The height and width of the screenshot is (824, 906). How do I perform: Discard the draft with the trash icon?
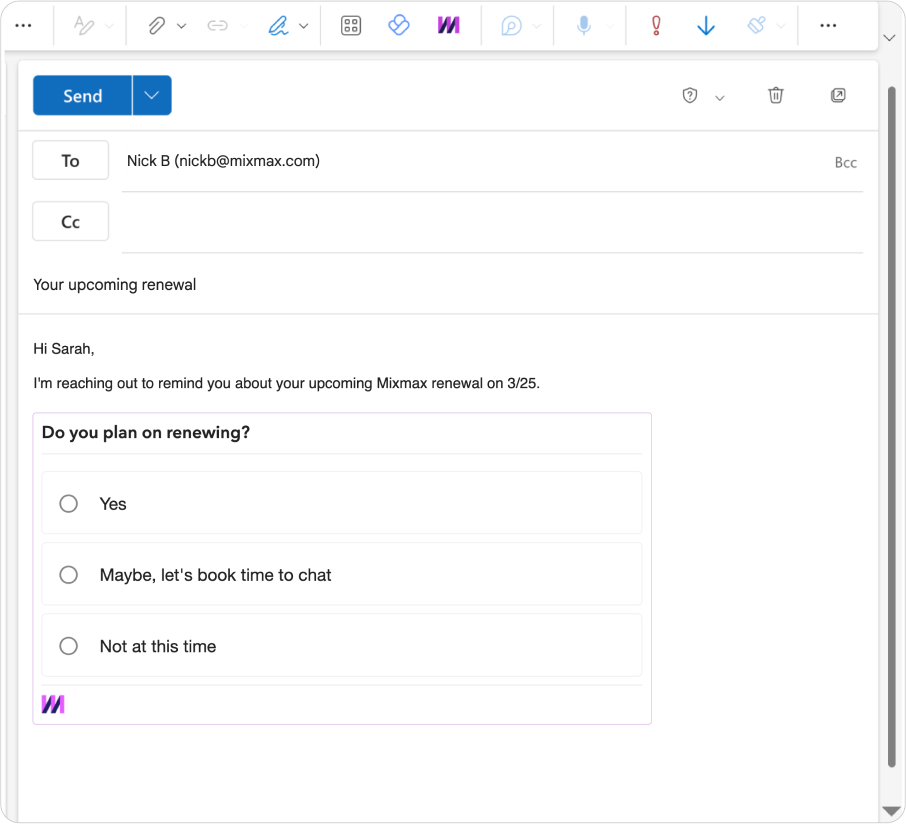pyautogui.click(x=775, y=95)
